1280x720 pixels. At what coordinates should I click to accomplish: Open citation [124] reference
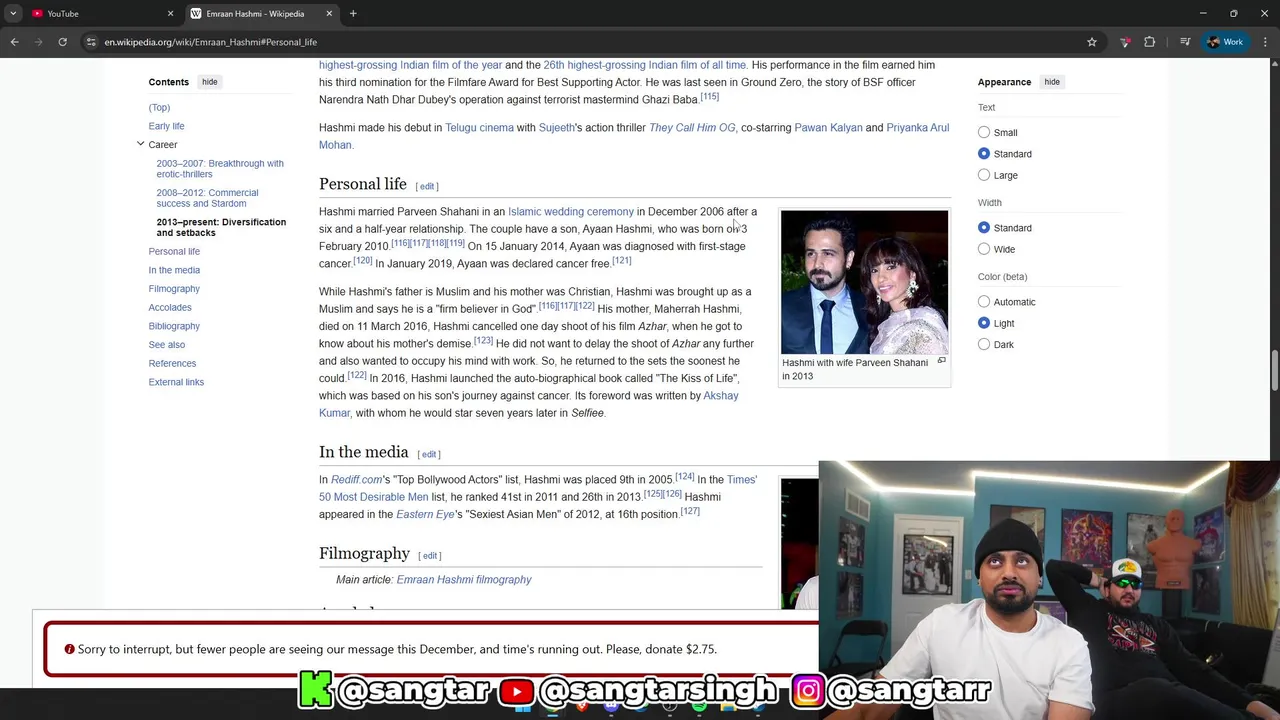[x=684, y=477]
